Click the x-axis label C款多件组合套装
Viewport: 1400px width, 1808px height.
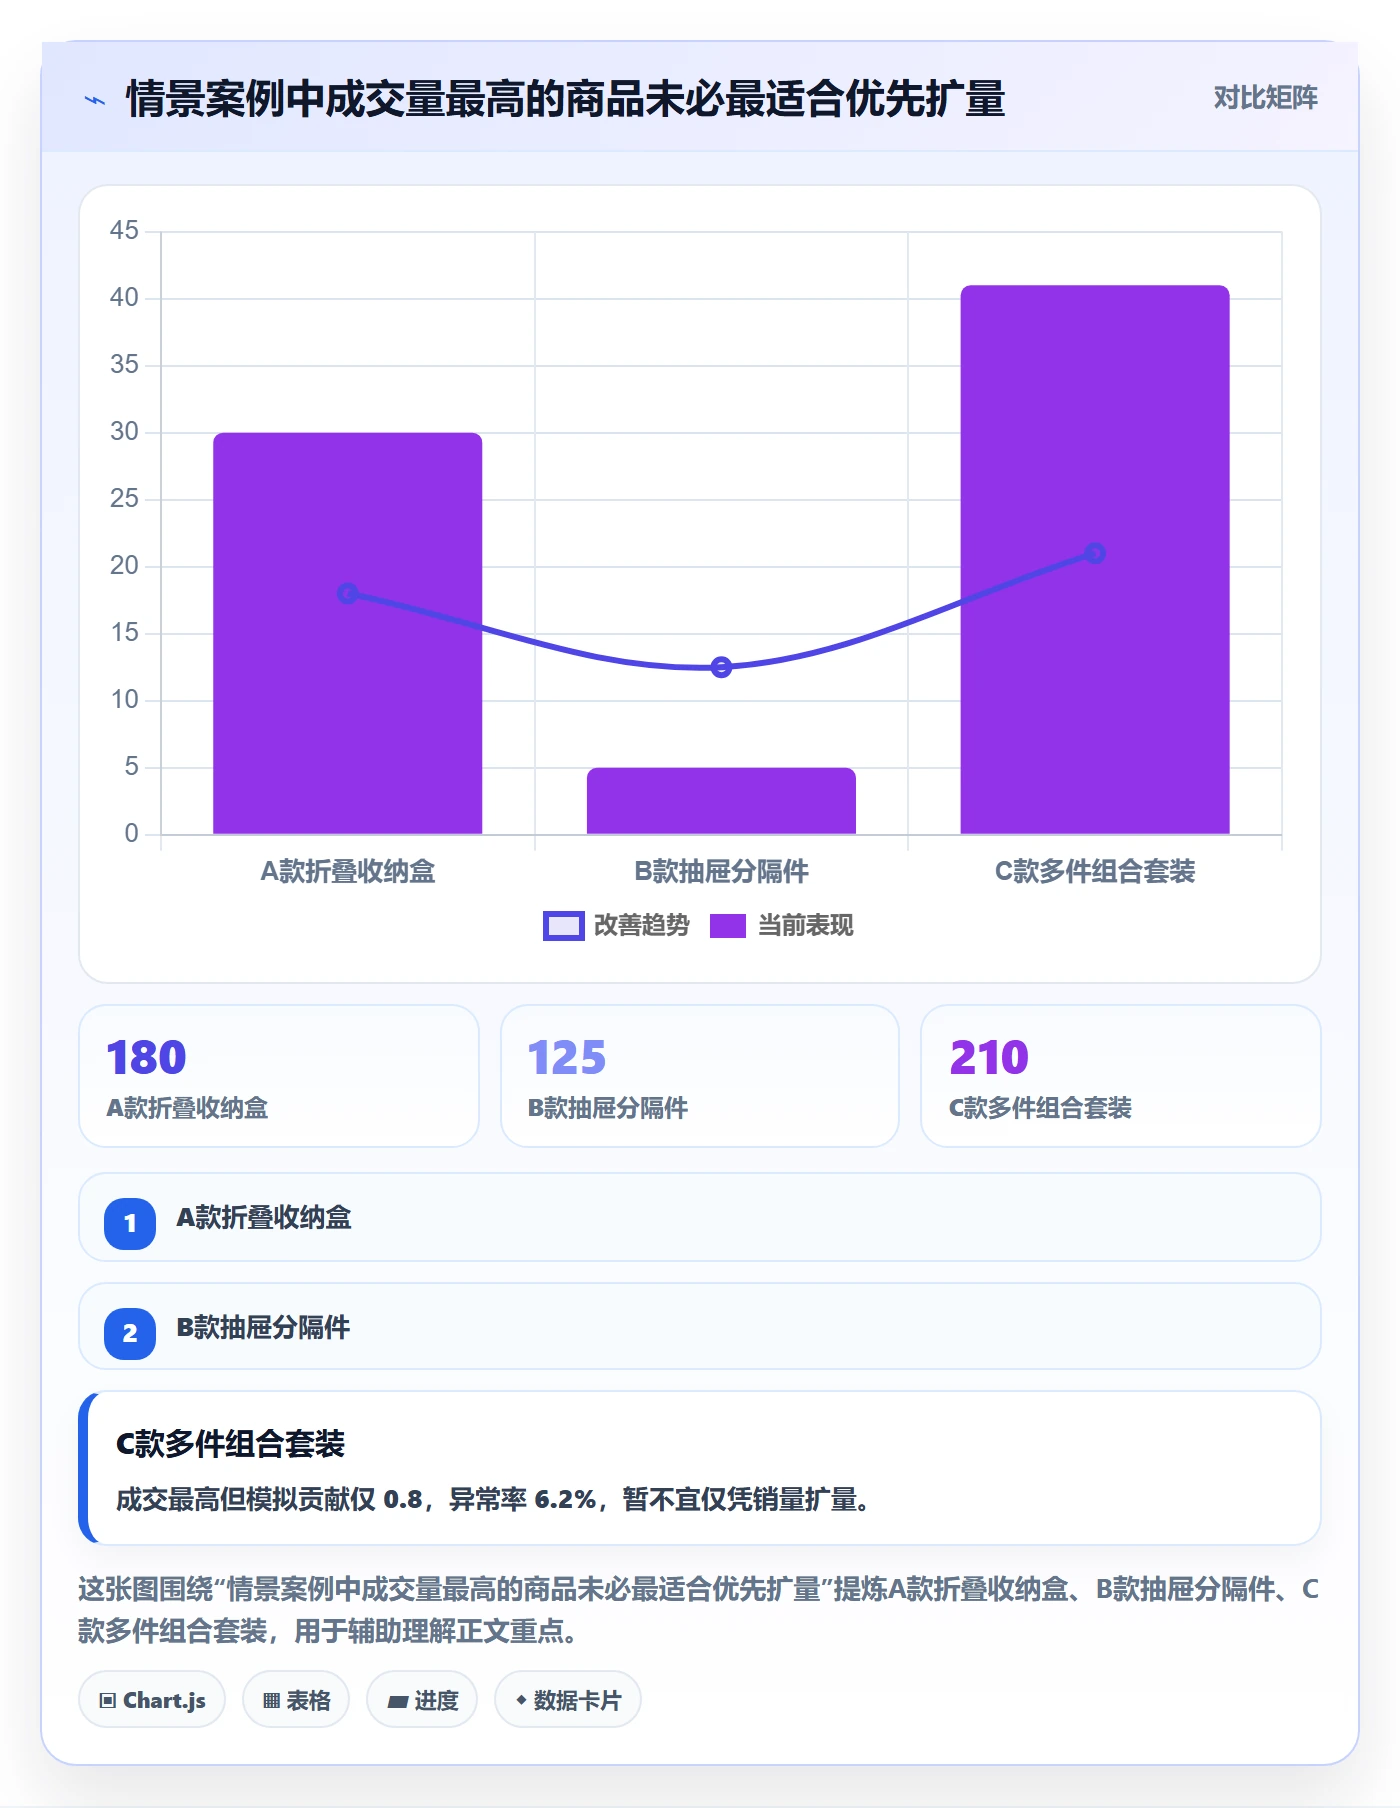[x=1095, y=872]
